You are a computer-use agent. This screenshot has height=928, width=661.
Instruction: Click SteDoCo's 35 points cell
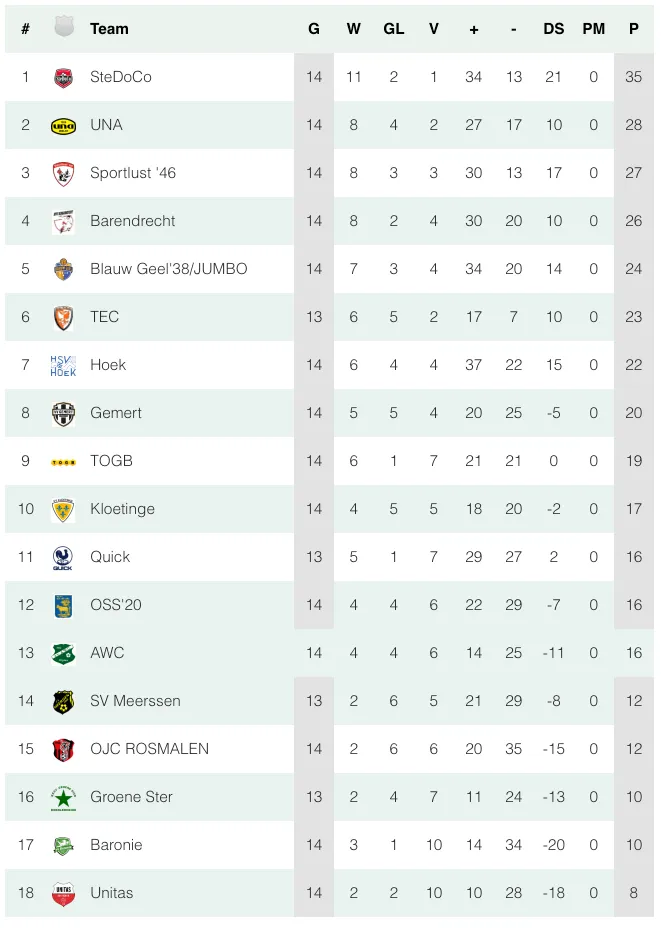634,77
